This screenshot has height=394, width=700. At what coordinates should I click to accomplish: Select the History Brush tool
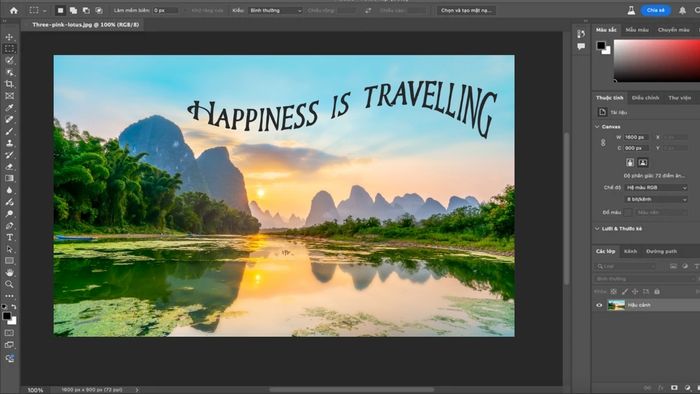9,155
